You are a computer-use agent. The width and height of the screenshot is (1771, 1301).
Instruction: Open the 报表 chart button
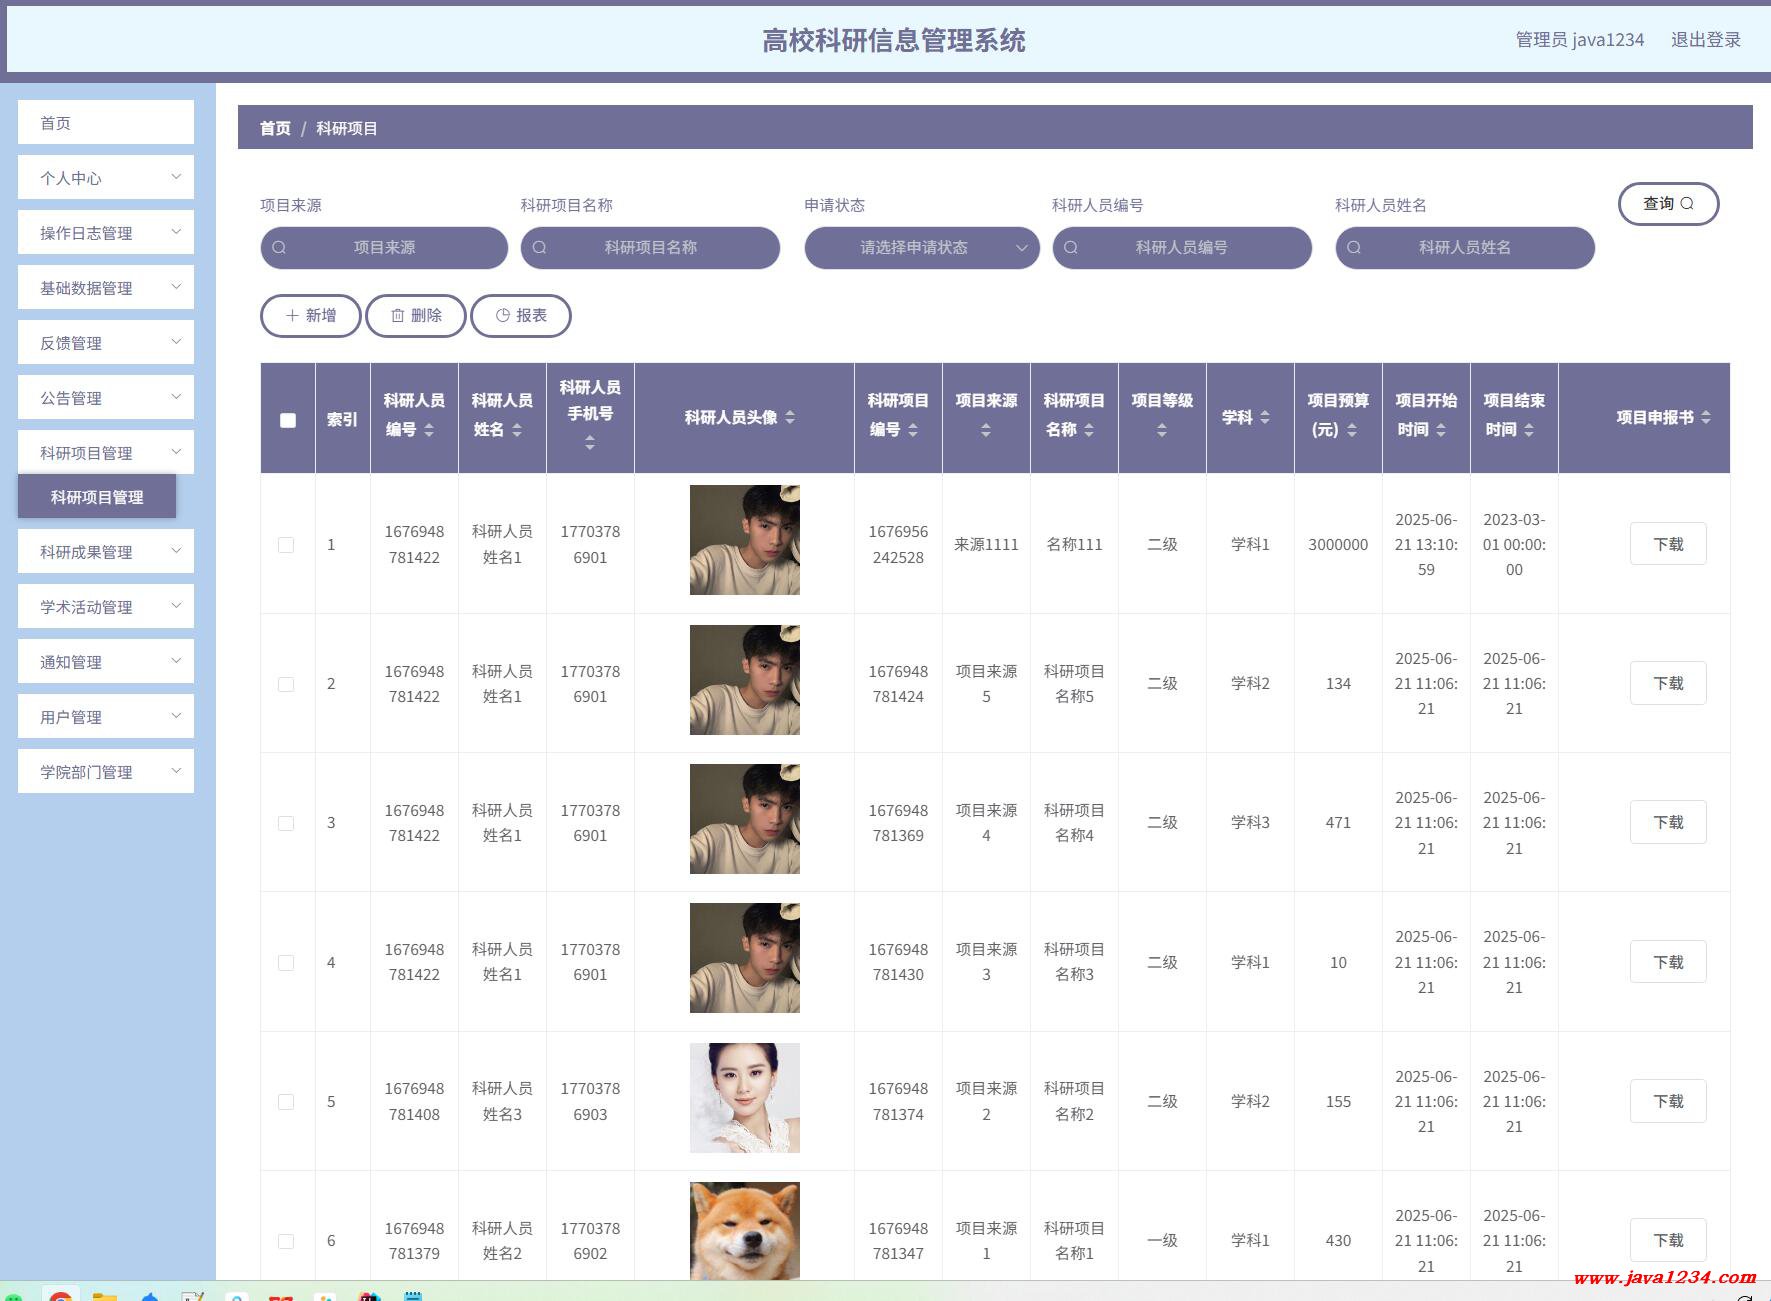[521, 316]
